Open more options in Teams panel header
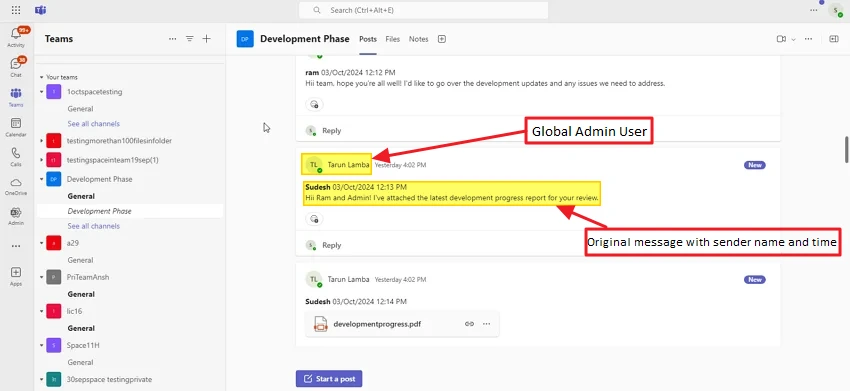The width and height of the screenshot is (850, 391). pos(172,39)
